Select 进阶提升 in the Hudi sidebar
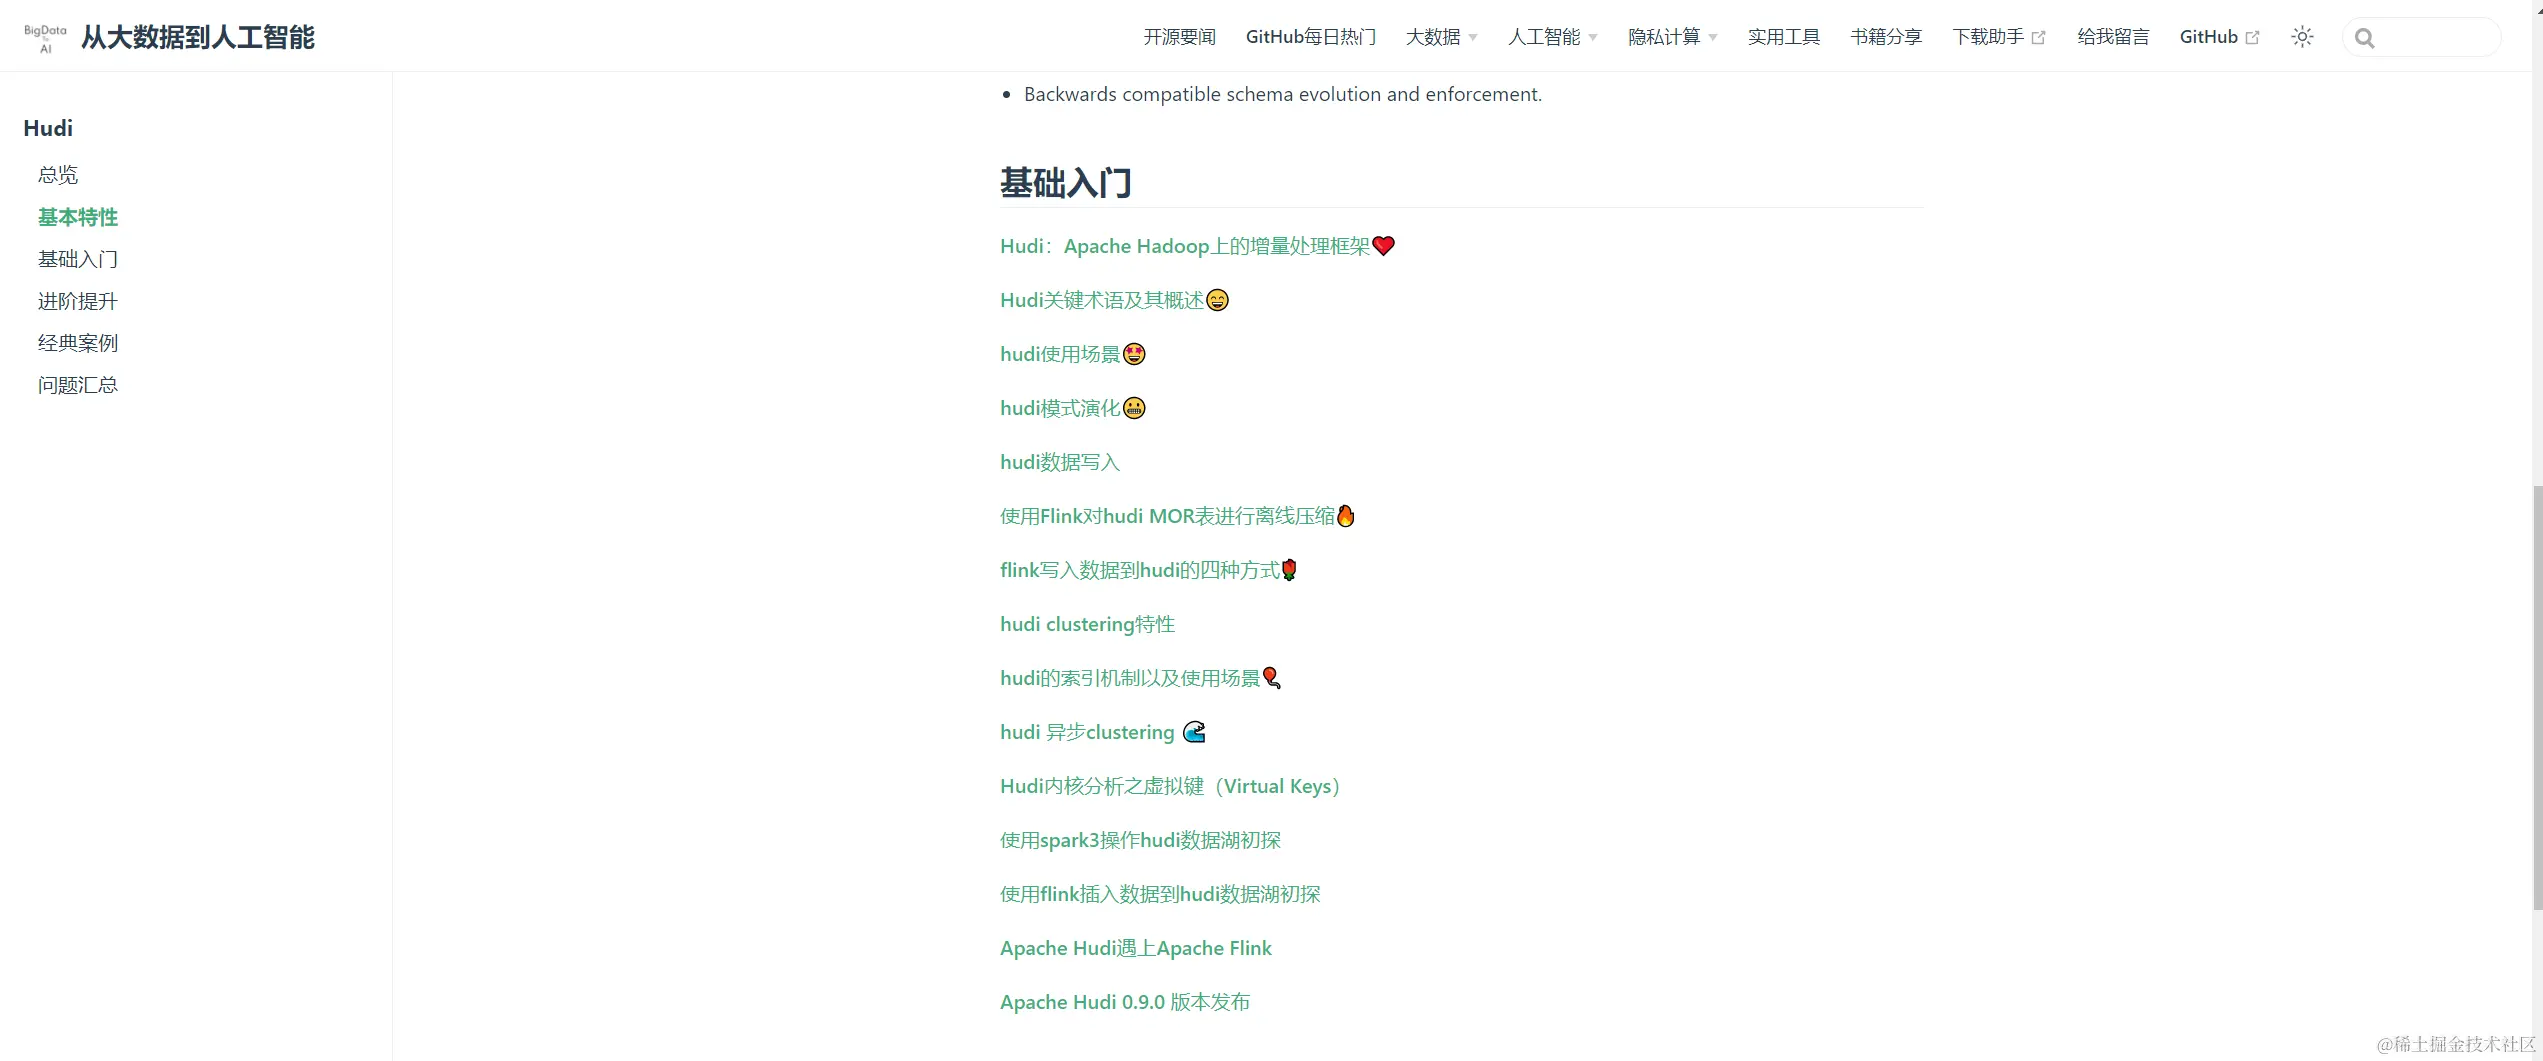The image size is (2543, 1061). (x=78, y=301)
